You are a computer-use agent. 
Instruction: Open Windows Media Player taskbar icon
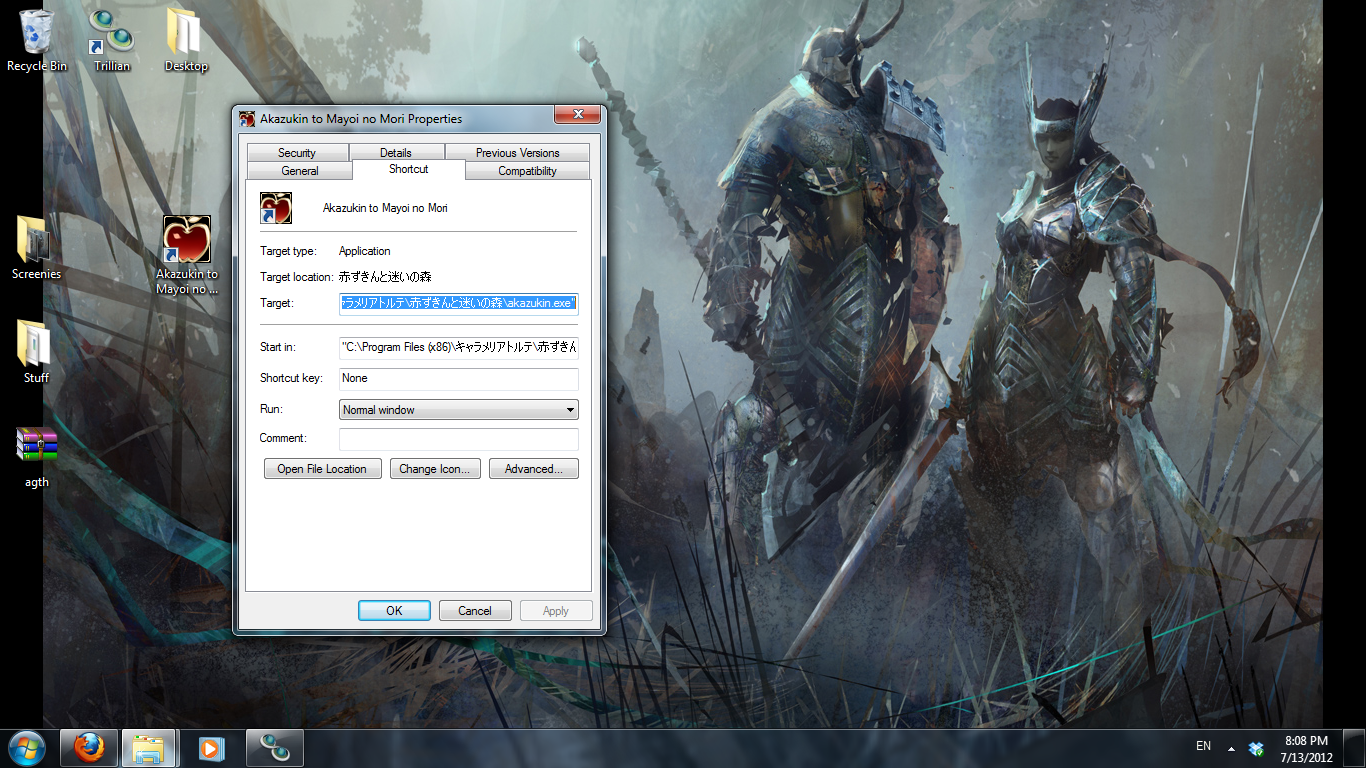211,748
